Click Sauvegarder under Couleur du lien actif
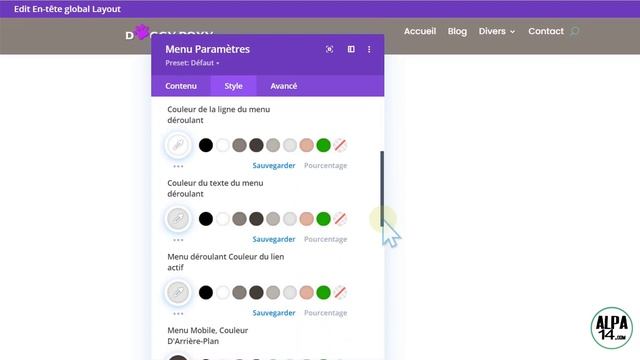 tap(274, 313)
